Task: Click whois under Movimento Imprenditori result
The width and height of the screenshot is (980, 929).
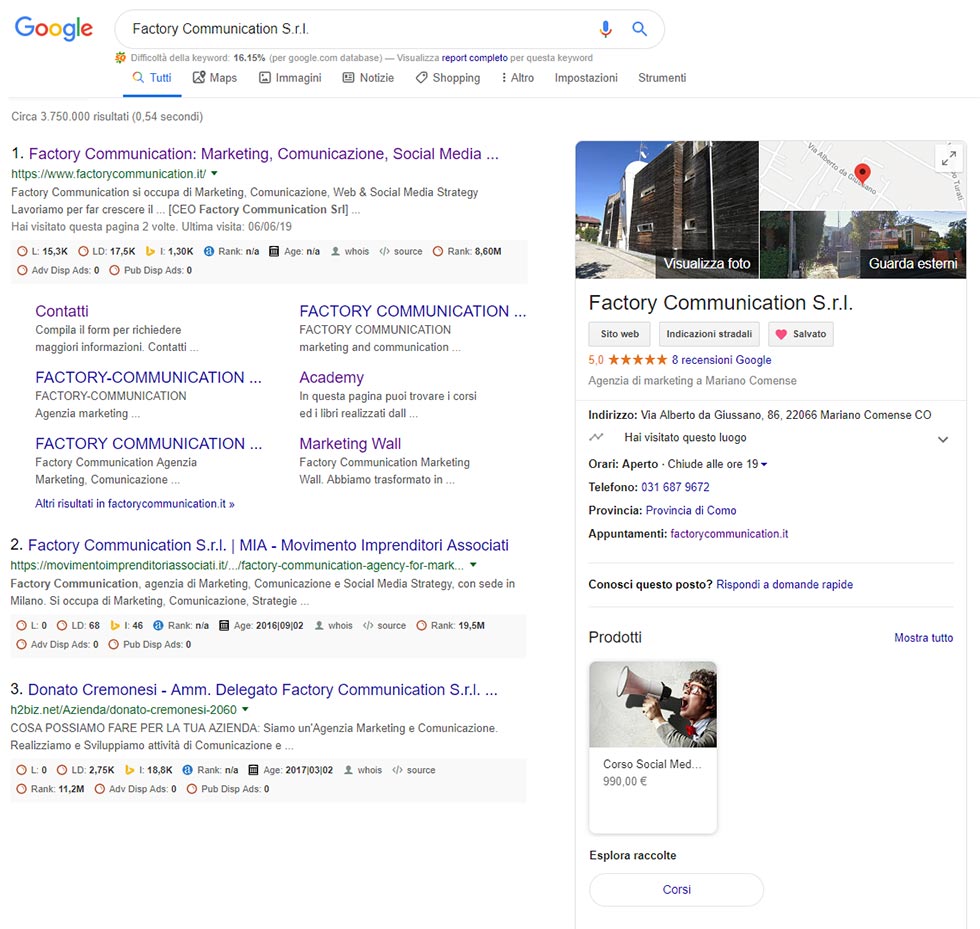Action: point(334,625)
